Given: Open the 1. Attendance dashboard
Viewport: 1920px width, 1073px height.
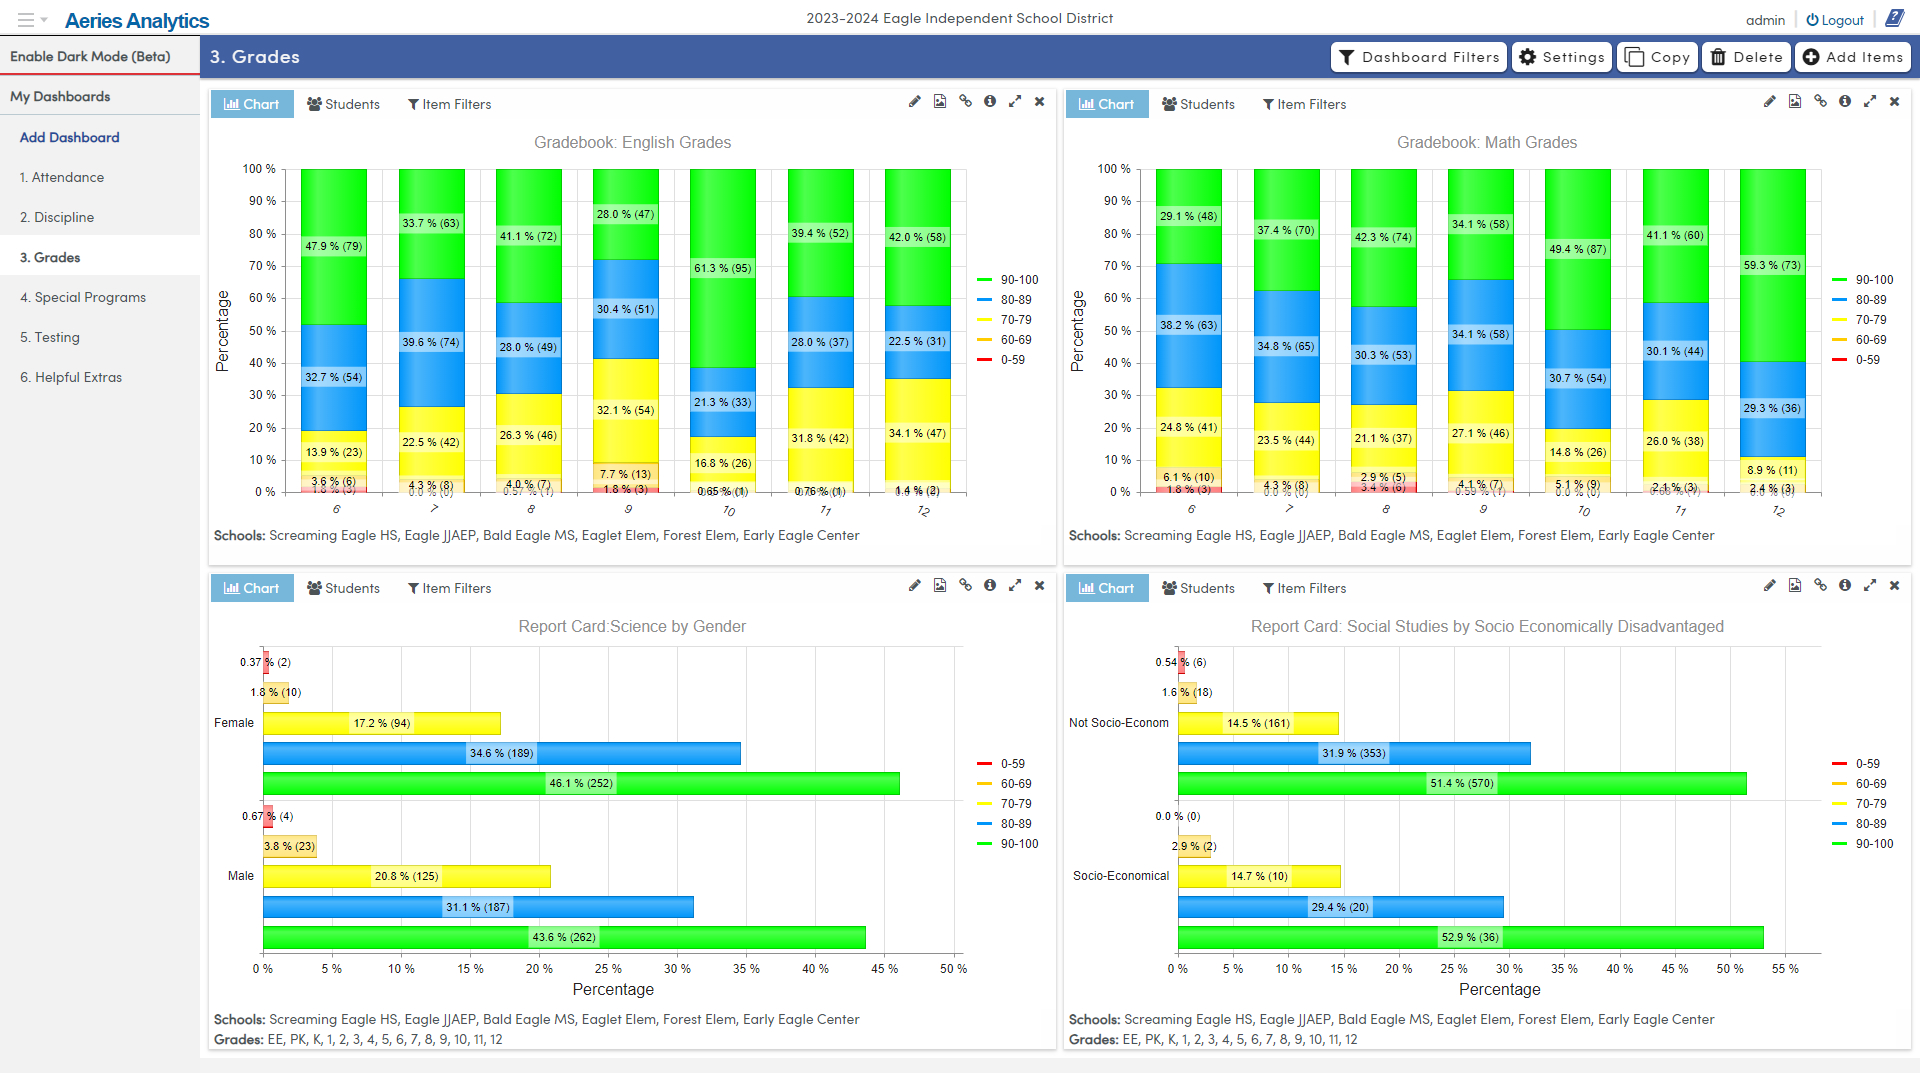Looking at the screenshot, I should pos(62,177).
